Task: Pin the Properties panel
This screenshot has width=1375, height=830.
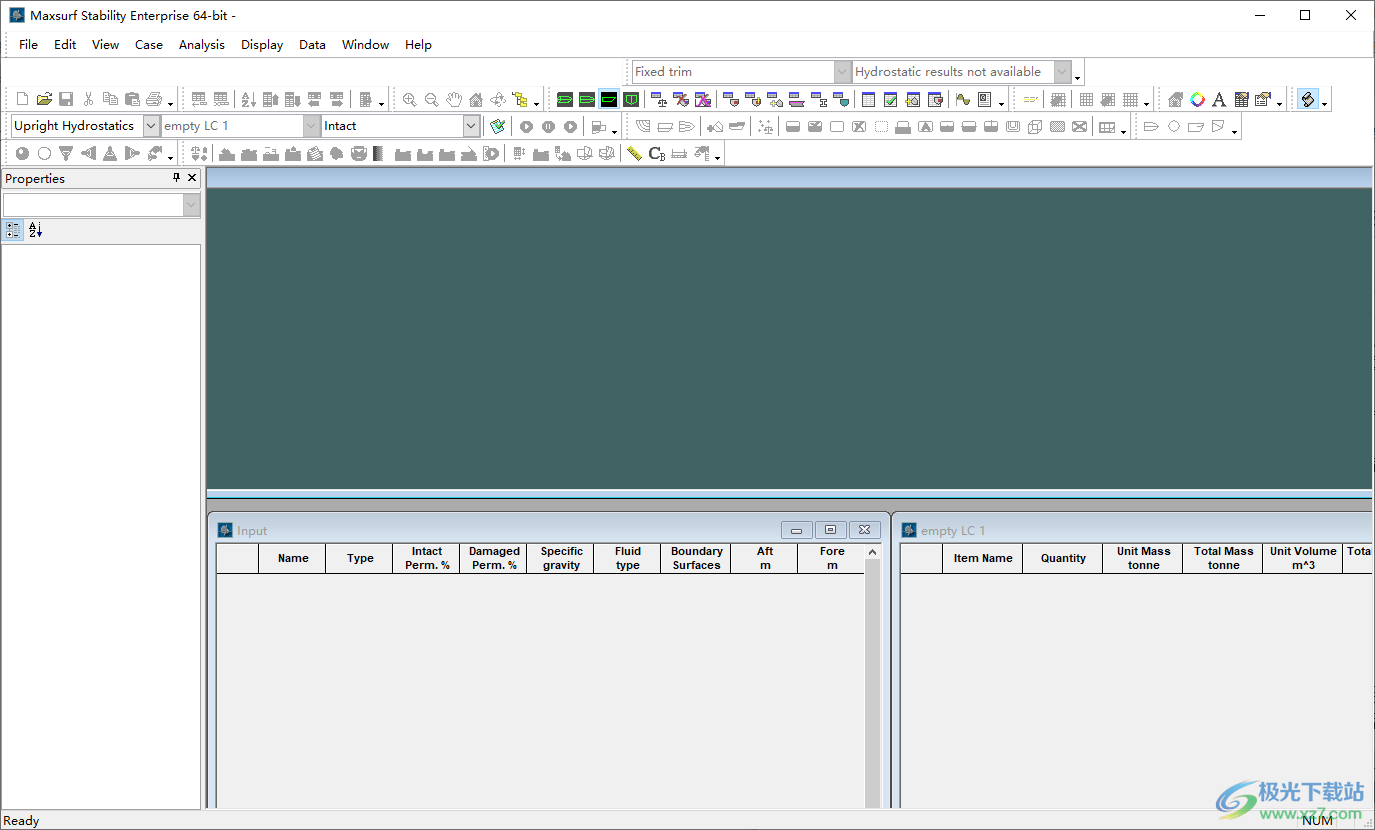Action: [x=177, y=178]
